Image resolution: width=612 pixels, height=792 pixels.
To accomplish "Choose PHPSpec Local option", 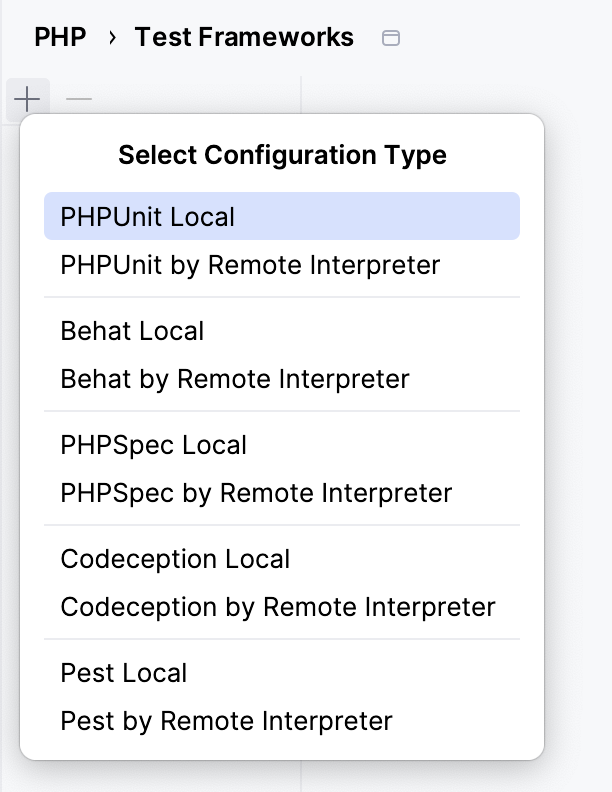I will coord(153,445).
